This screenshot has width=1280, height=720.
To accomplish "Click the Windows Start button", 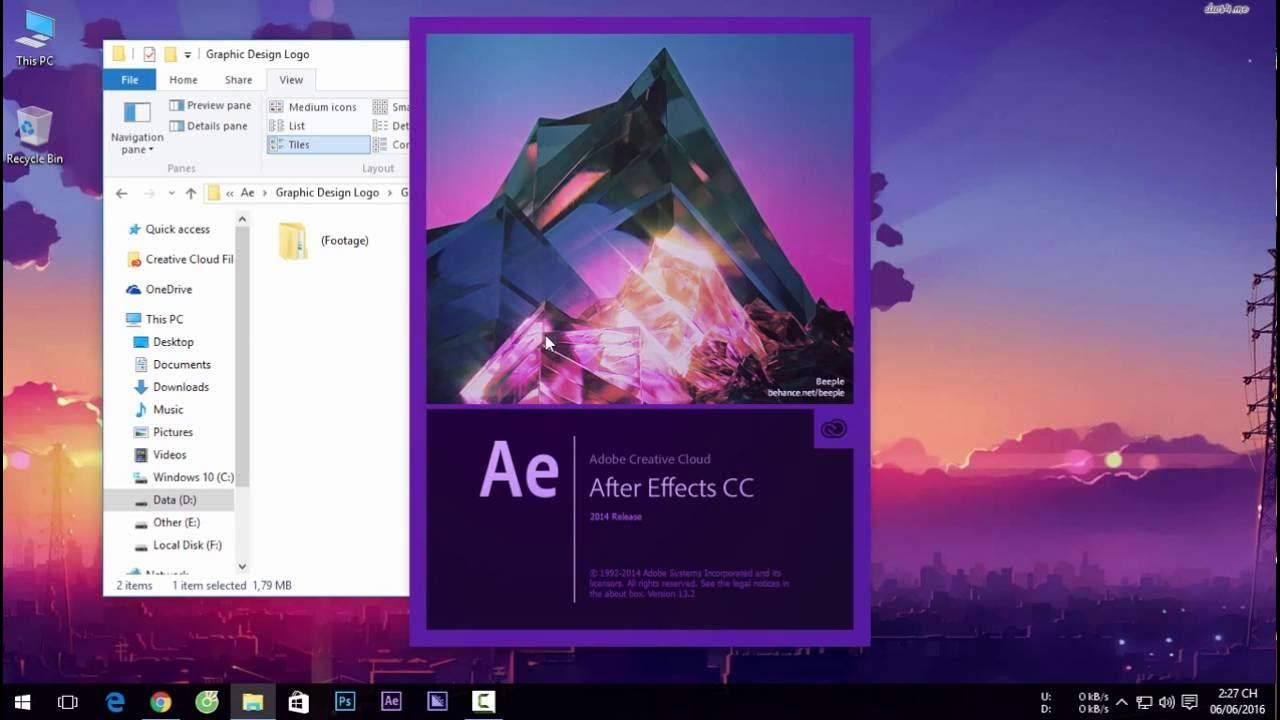I will point(22,702).
